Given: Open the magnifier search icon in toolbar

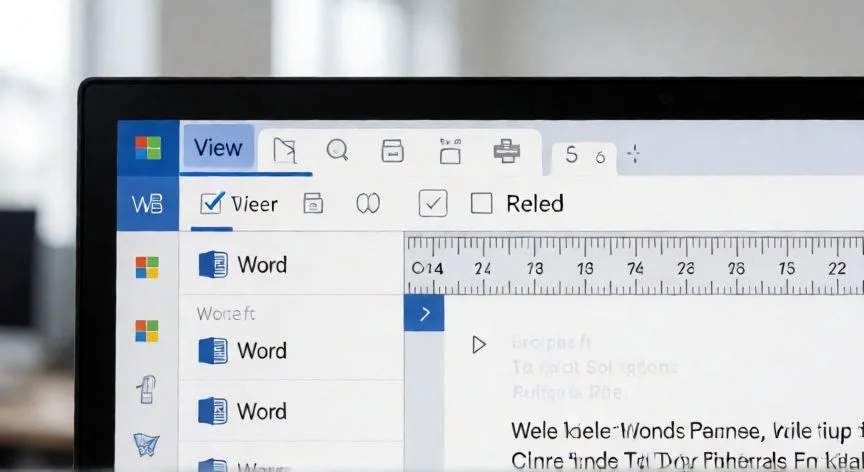Looking at the screenshot, I should click(x=337, y=150).
